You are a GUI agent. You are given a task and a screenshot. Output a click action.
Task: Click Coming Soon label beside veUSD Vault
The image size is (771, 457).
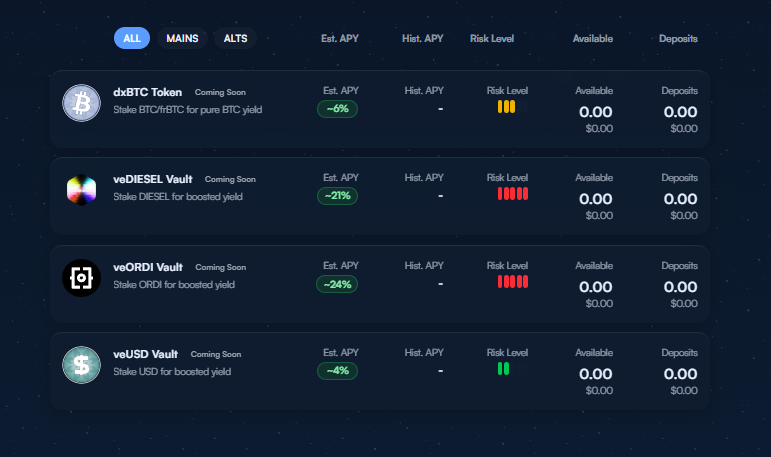[216, 355]
